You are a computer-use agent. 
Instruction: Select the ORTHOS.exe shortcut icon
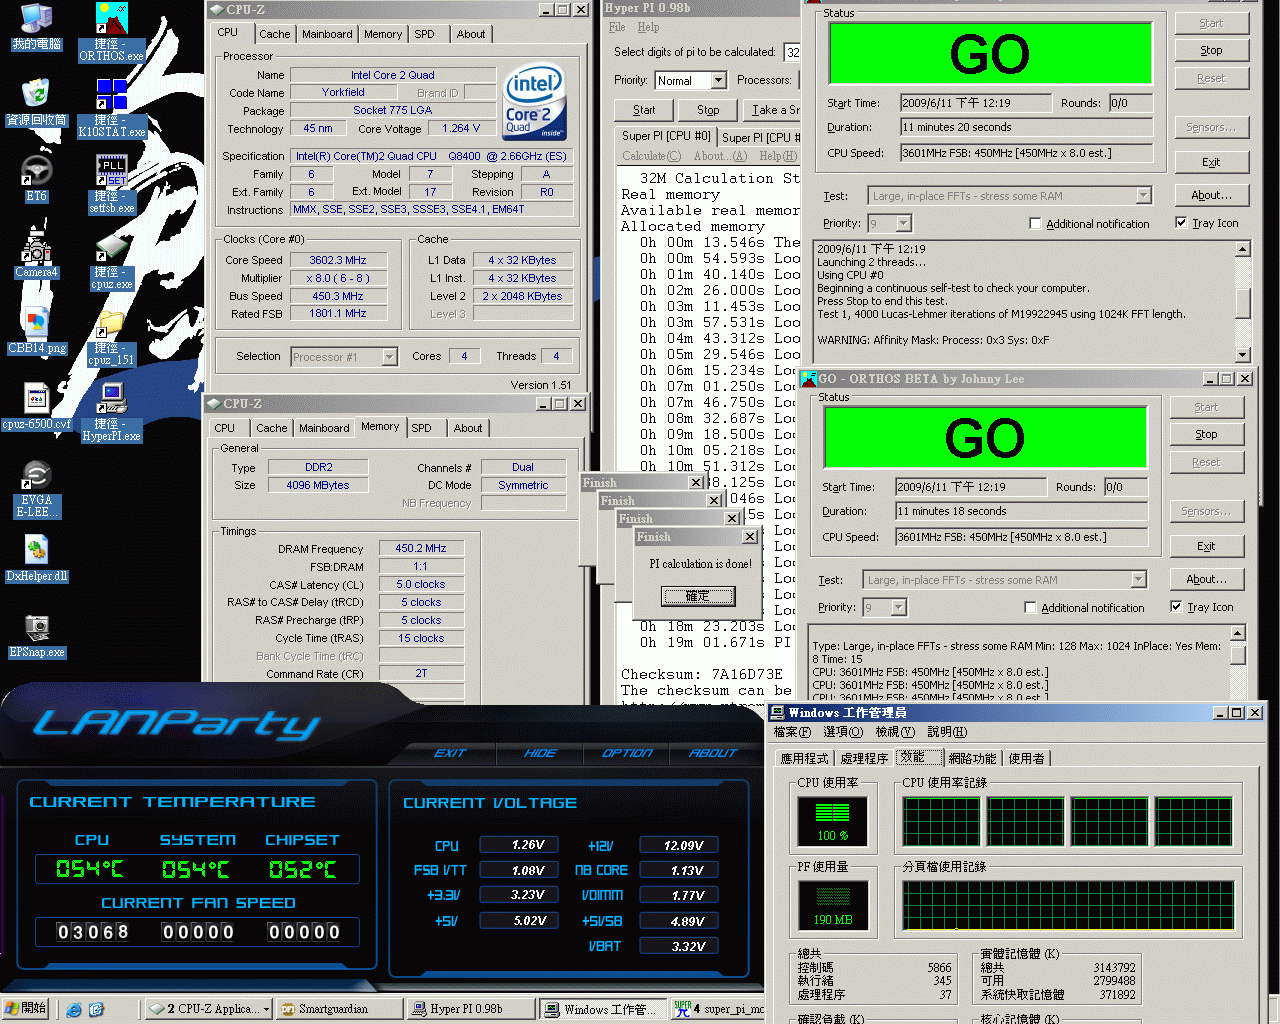[x=111, y=32]
